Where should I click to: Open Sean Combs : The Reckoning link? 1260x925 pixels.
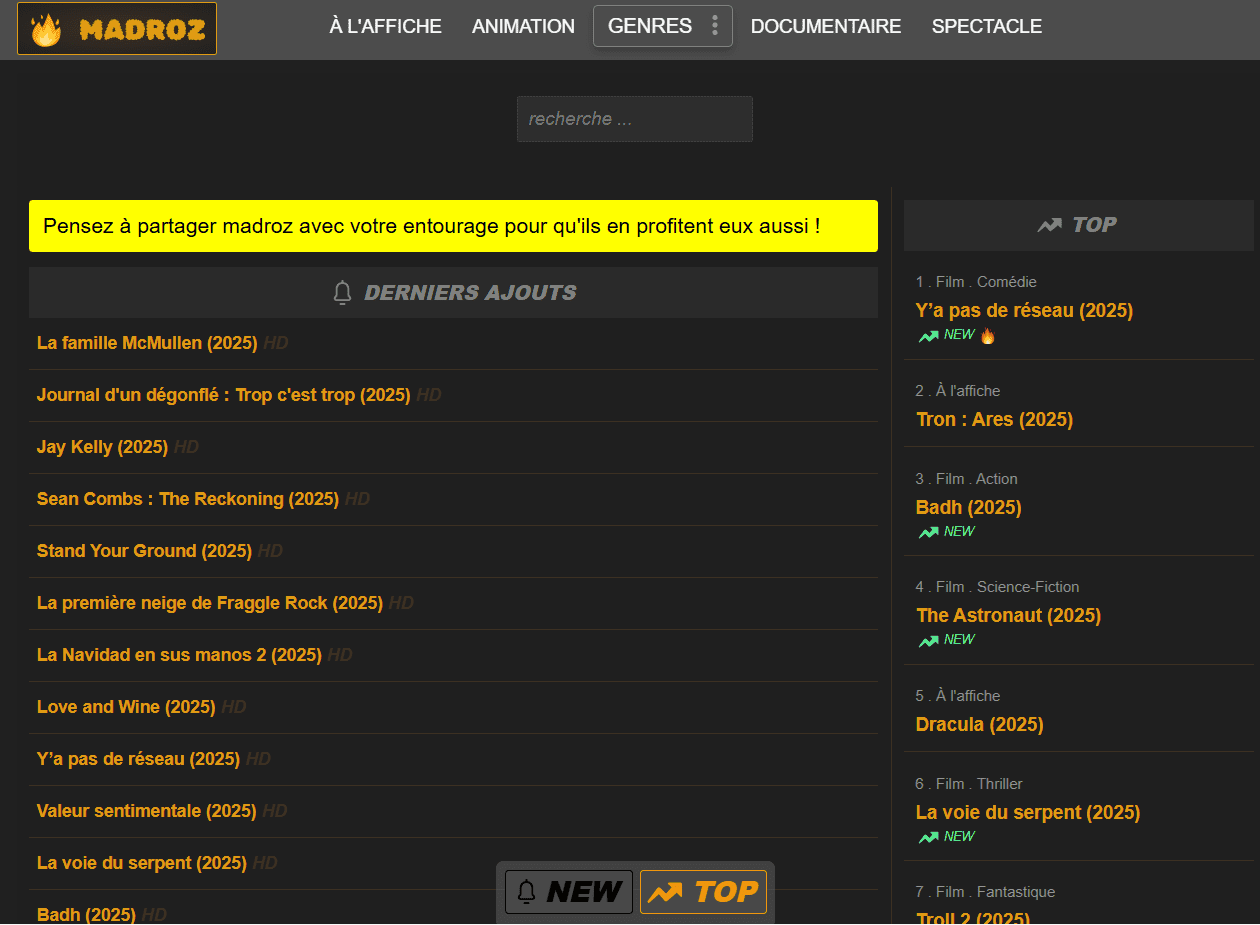point(187,499)
